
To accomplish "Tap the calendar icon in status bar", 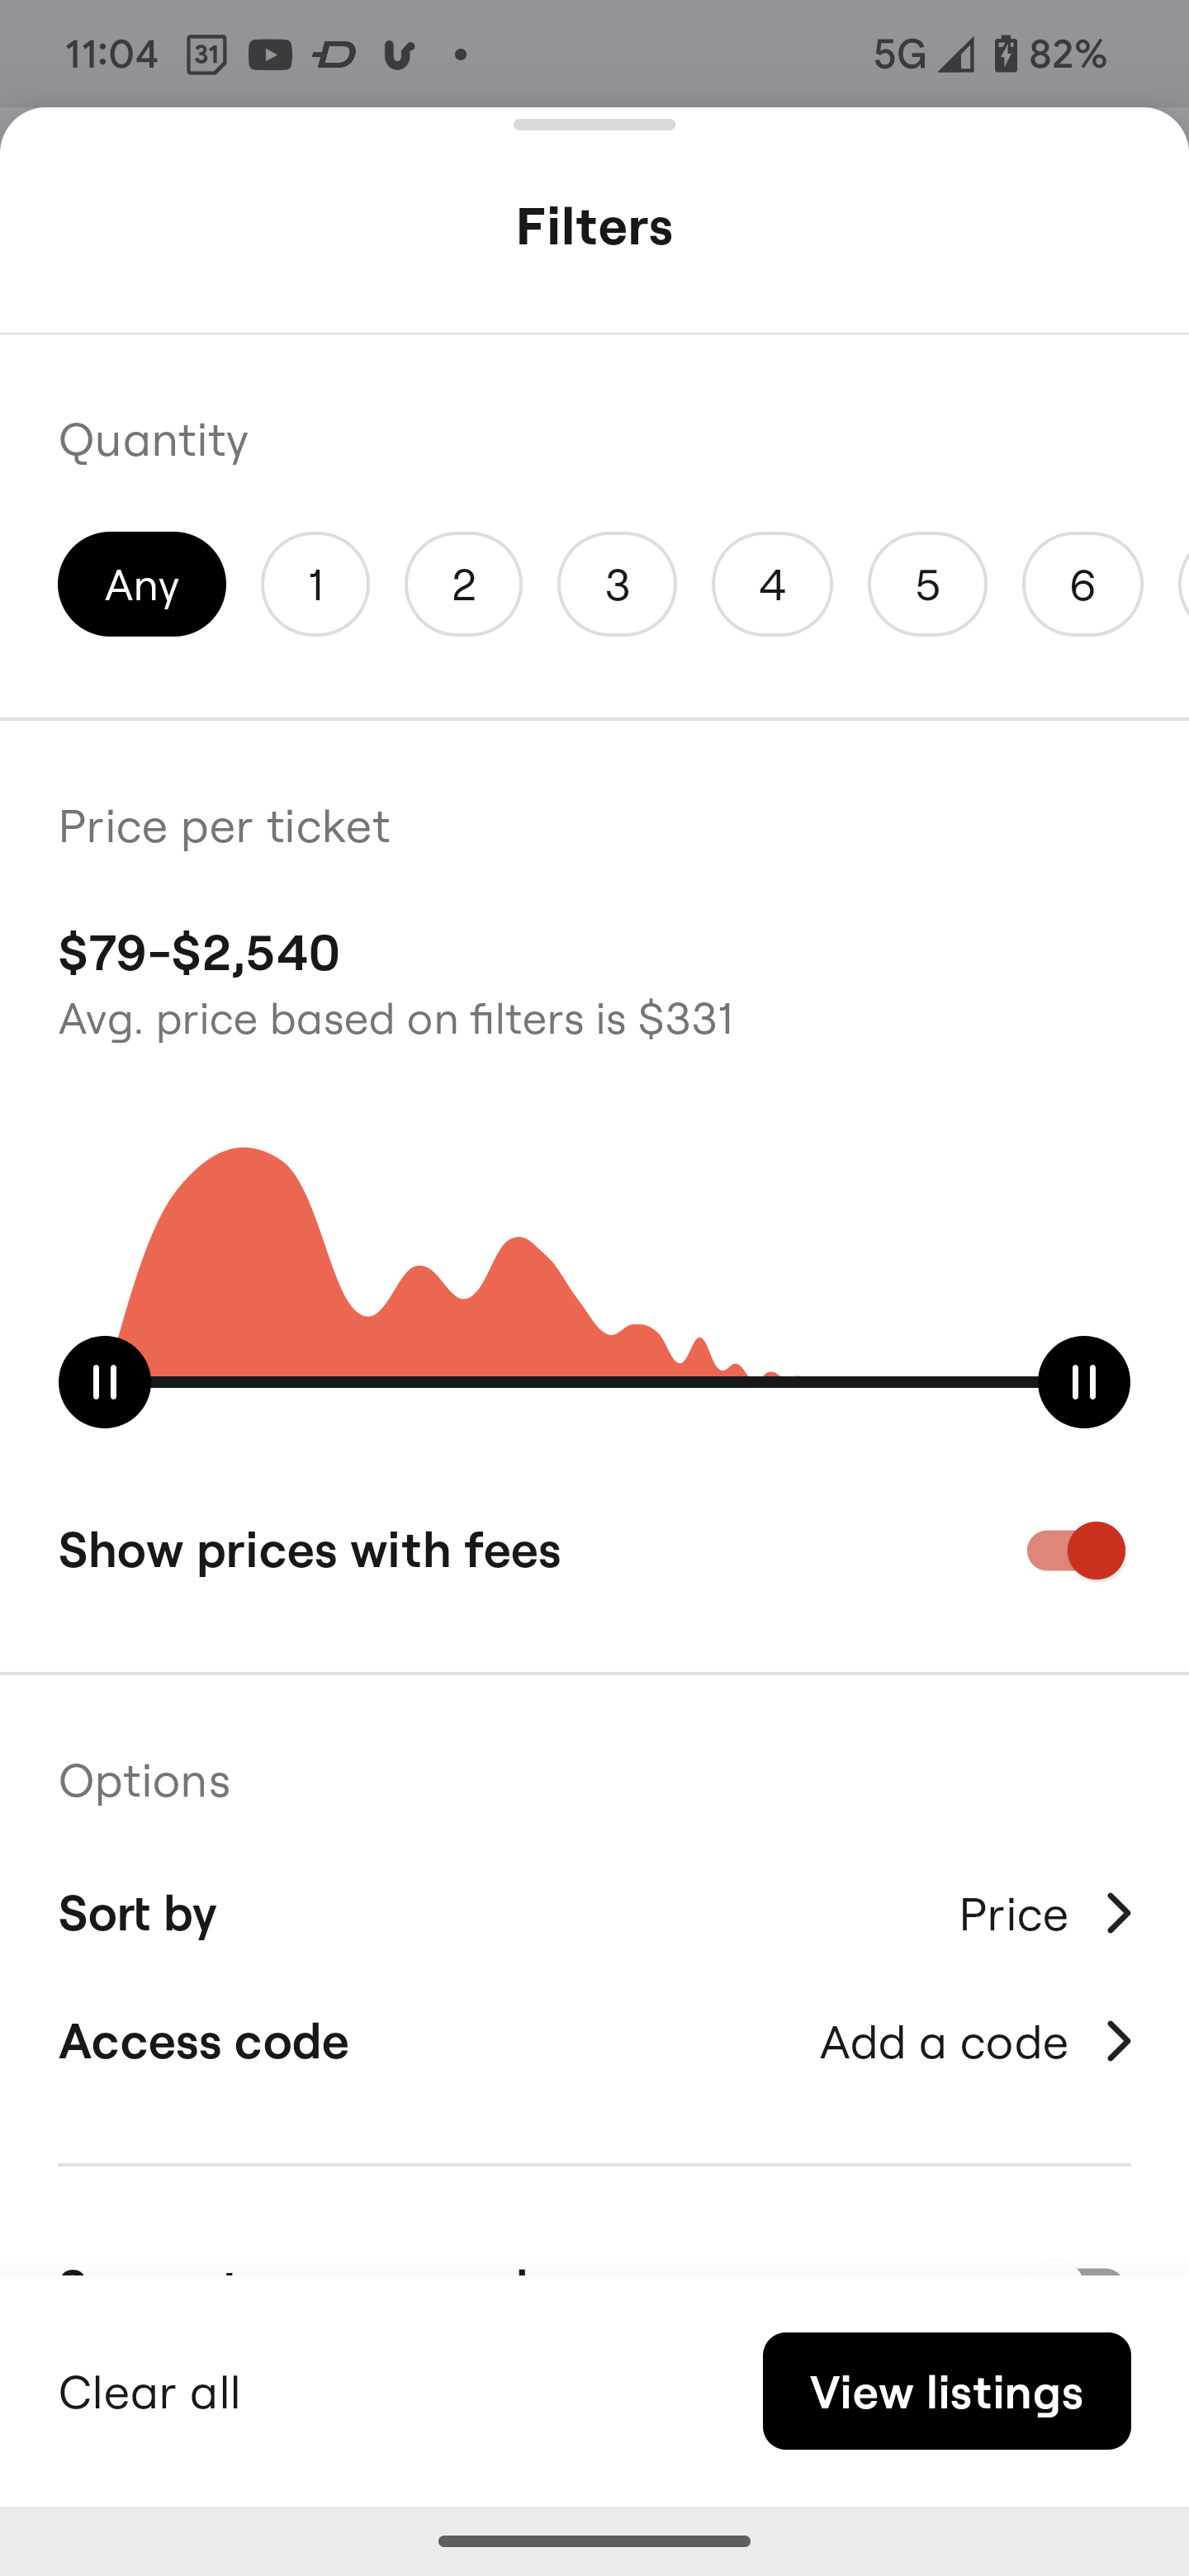I will (x=206, y=54).
